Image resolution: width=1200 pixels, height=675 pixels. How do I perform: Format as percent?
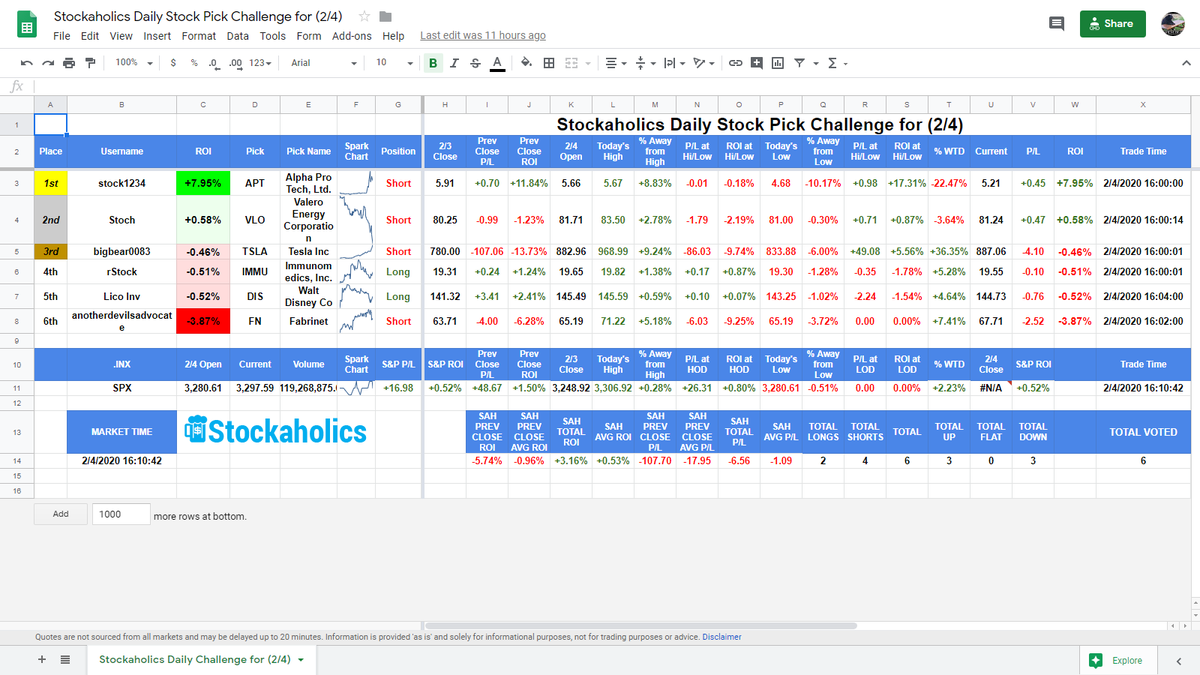(194, 63)
